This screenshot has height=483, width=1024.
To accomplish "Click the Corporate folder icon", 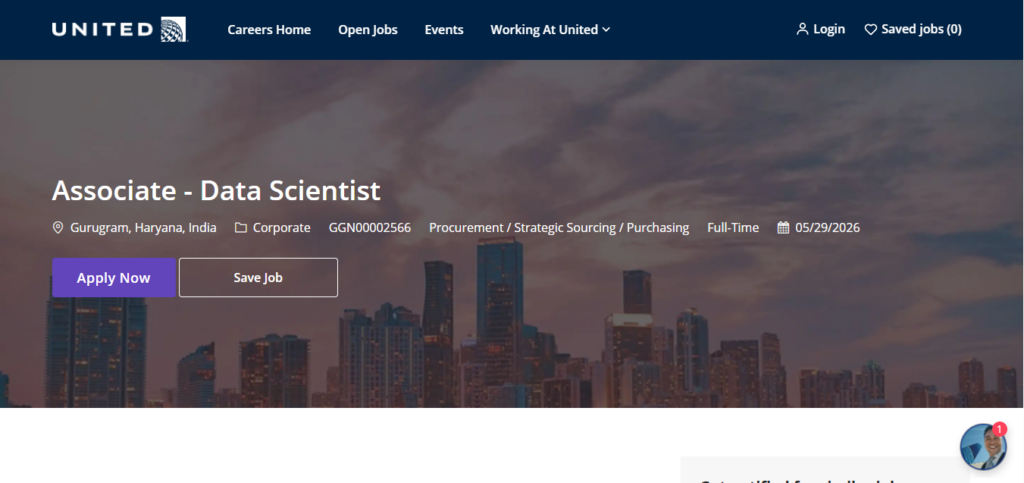I will (241, 228).
